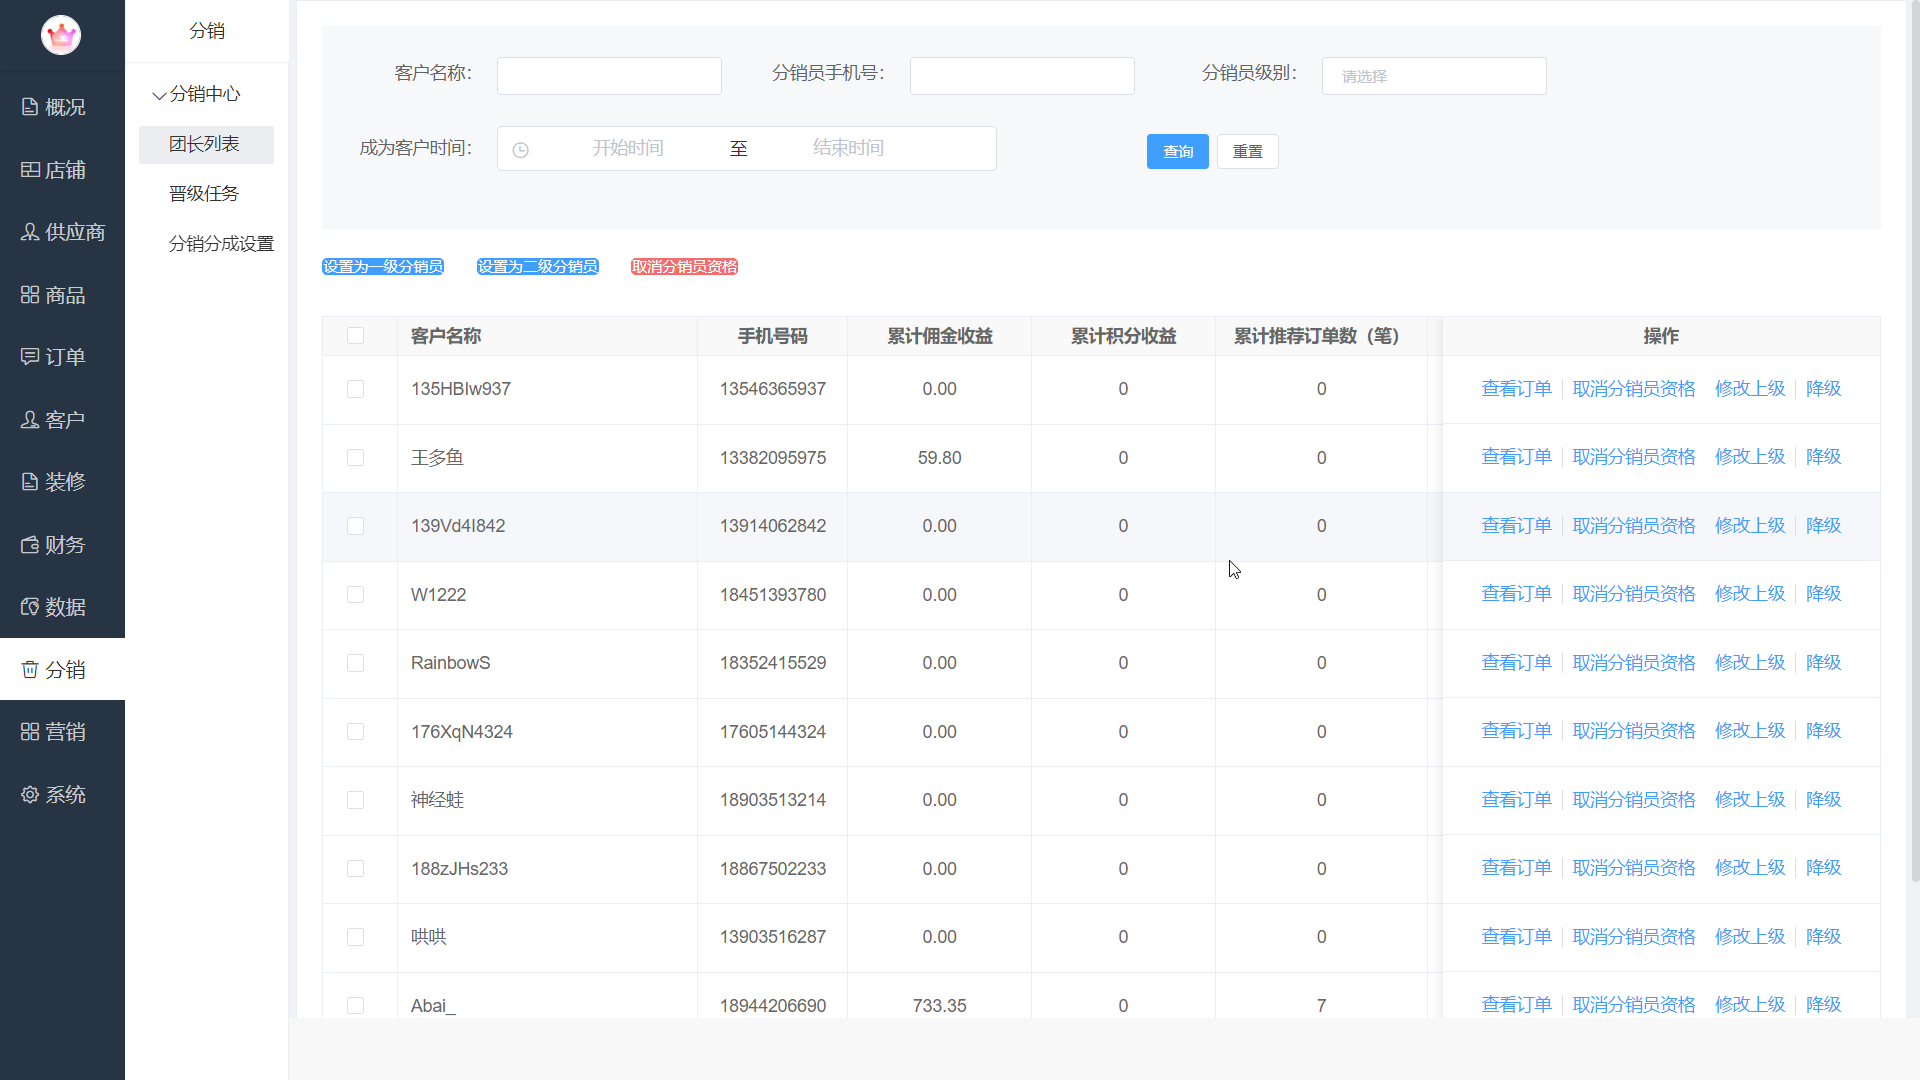Open the 商品 products icon
The width and height of the screenshot is (1920, 1080).
tap(30, 295)
